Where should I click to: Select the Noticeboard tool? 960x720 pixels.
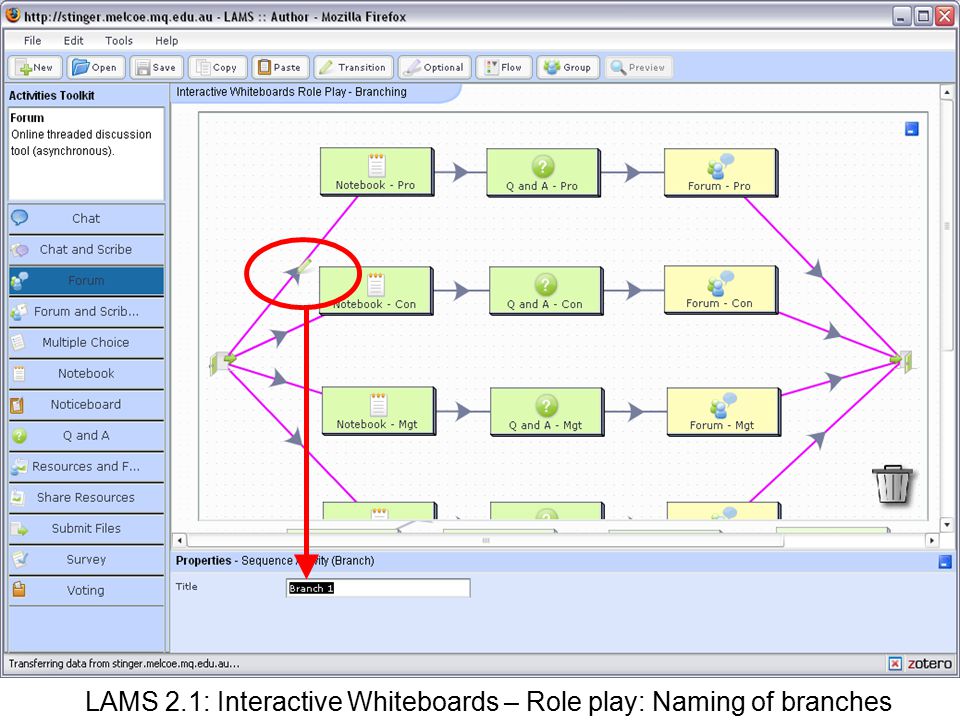click(x=86, y=405)
